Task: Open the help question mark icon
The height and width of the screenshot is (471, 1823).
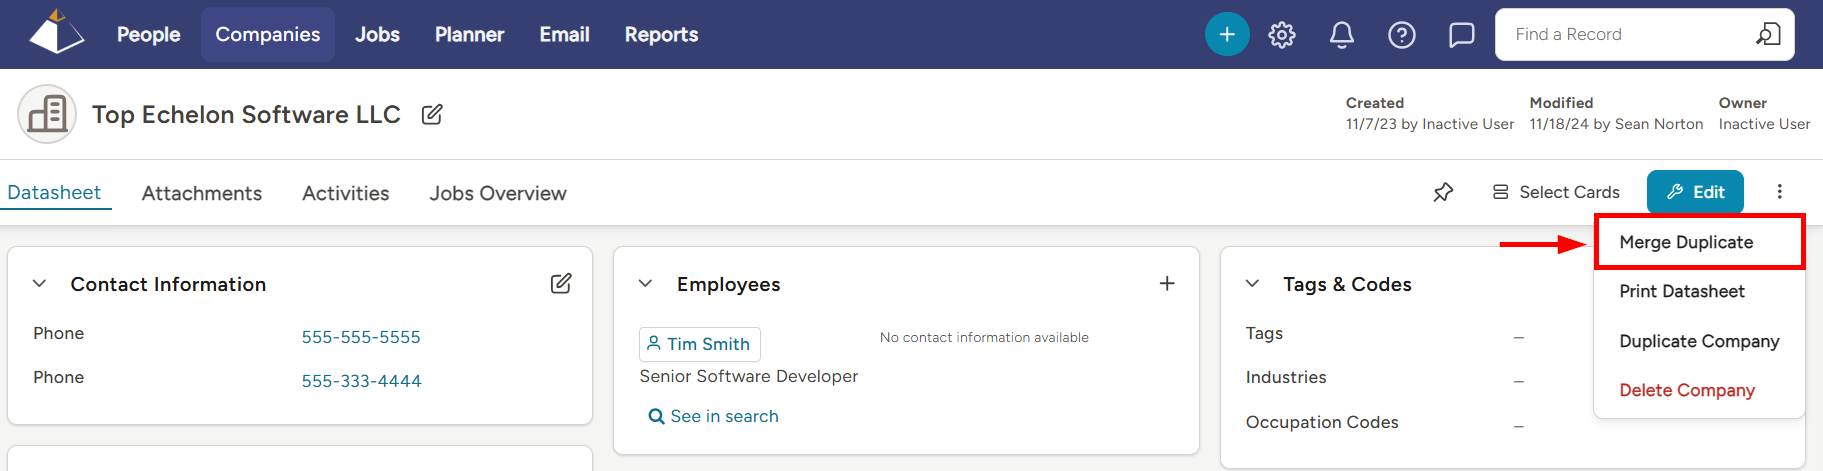Action: tap(1402, 35)
